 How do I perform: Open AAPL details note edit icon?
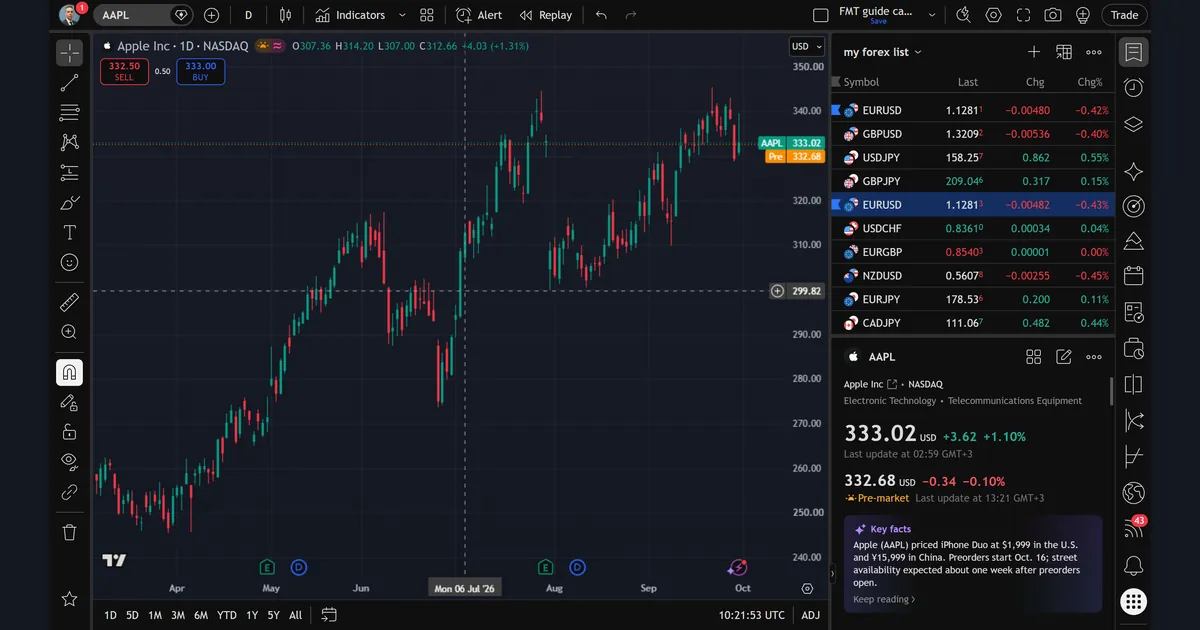pyautogui.click(x=1064, y=357)
